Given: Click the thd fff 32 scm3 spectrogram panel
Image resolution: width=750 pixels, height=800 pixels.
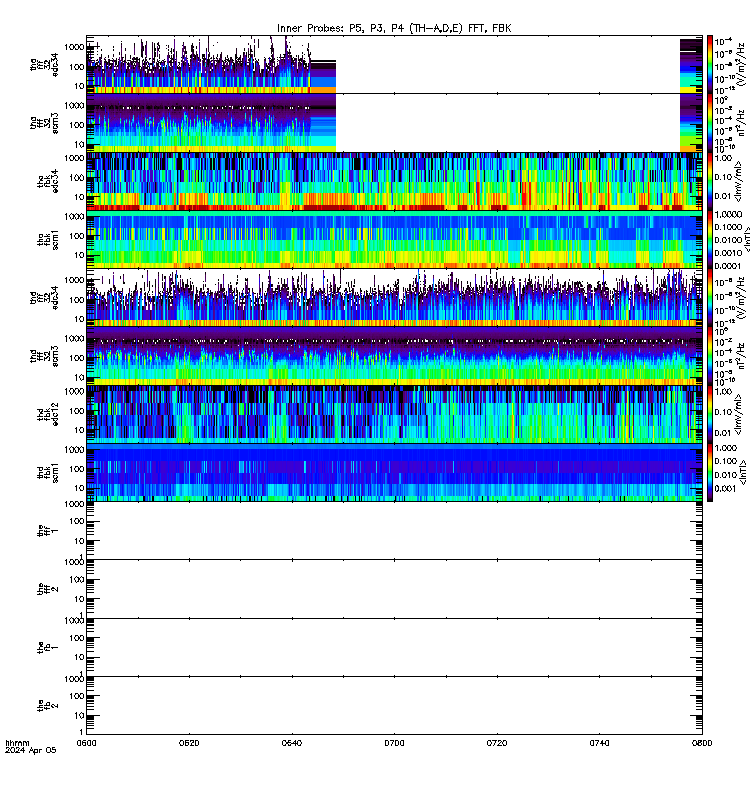Looking at the screenshot, I should click(x=394, y=356).
